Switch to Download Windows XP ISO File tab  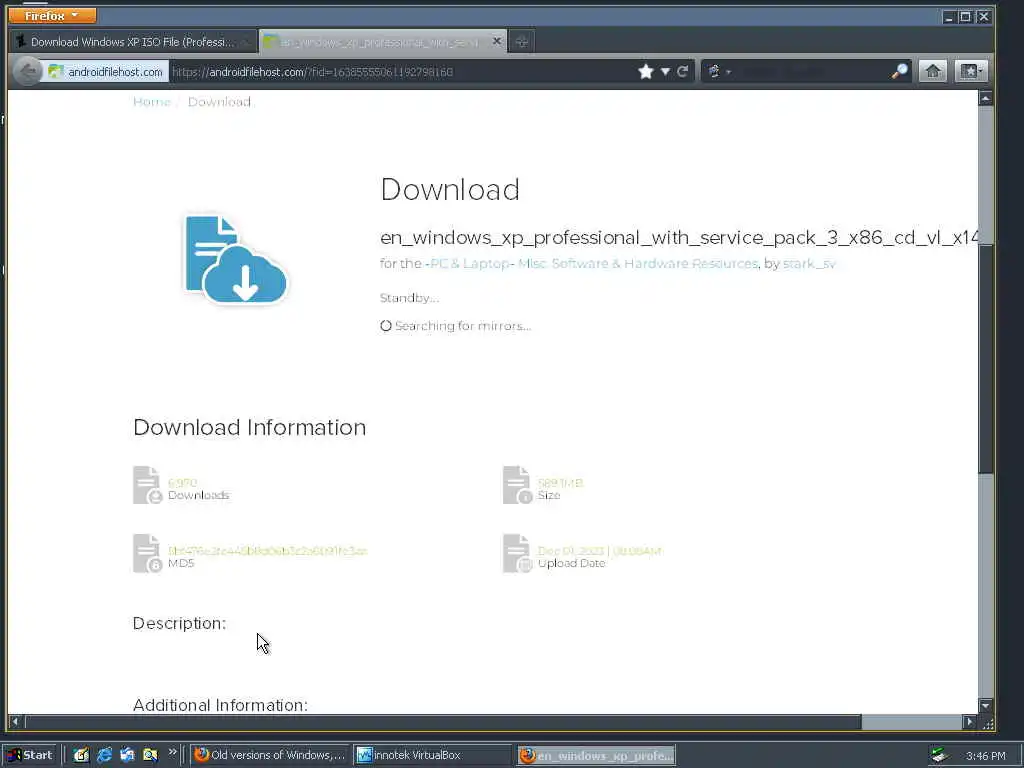(x=133, y=42)
